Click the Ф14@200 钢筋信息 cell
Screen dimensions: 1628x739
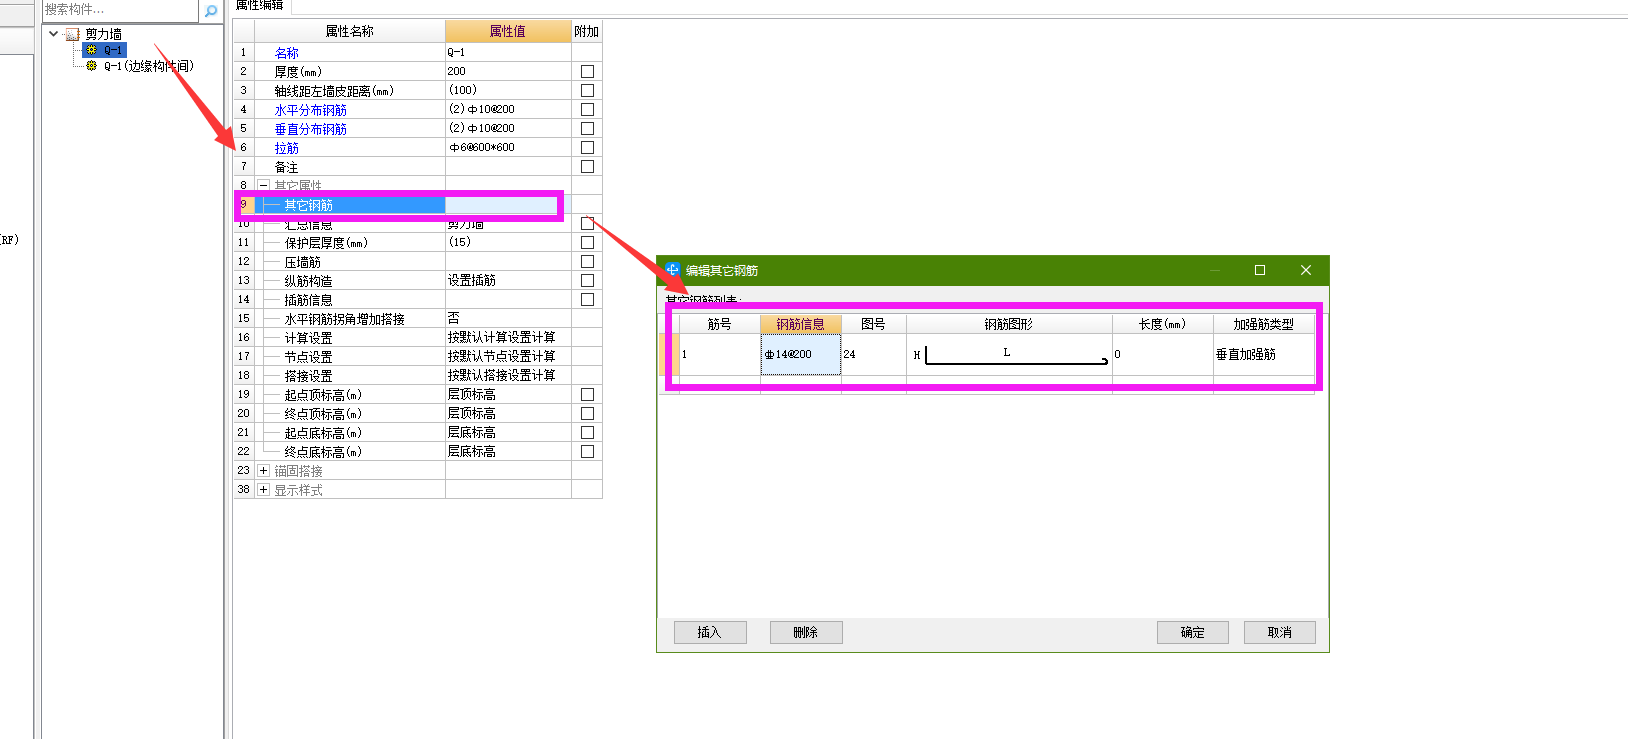801,355
